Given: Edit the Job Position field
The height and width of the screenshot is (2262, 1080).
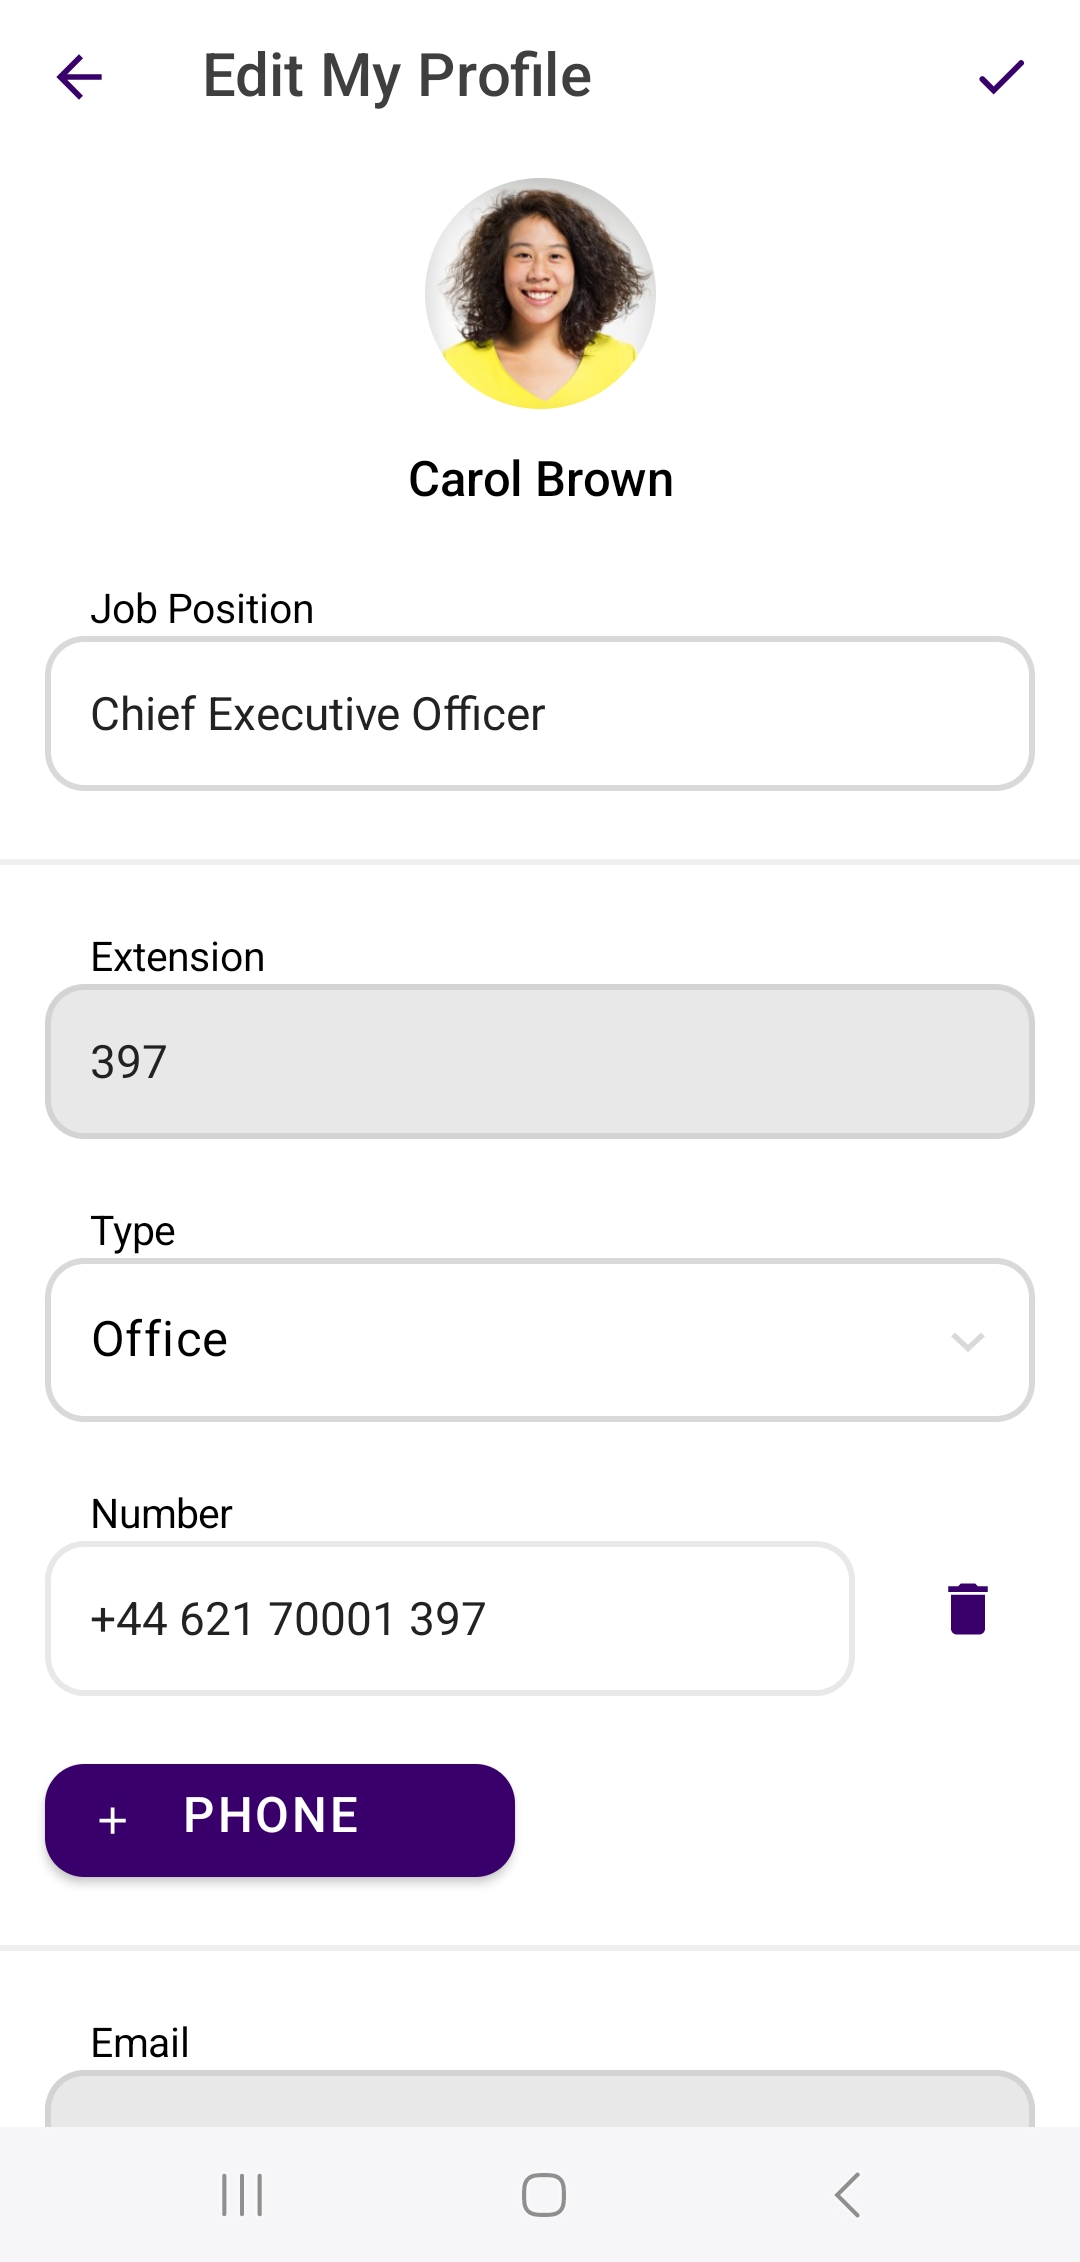Looking at the screenshot, I should click(x=540, y=714).
